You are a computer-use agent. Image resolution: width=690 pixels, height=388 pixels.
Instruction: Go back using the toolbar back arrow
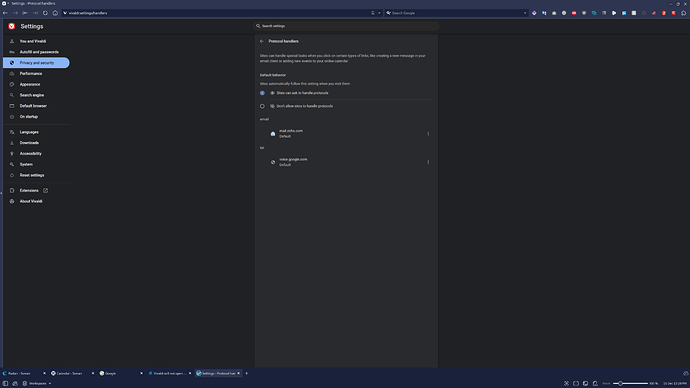(5, 13)
